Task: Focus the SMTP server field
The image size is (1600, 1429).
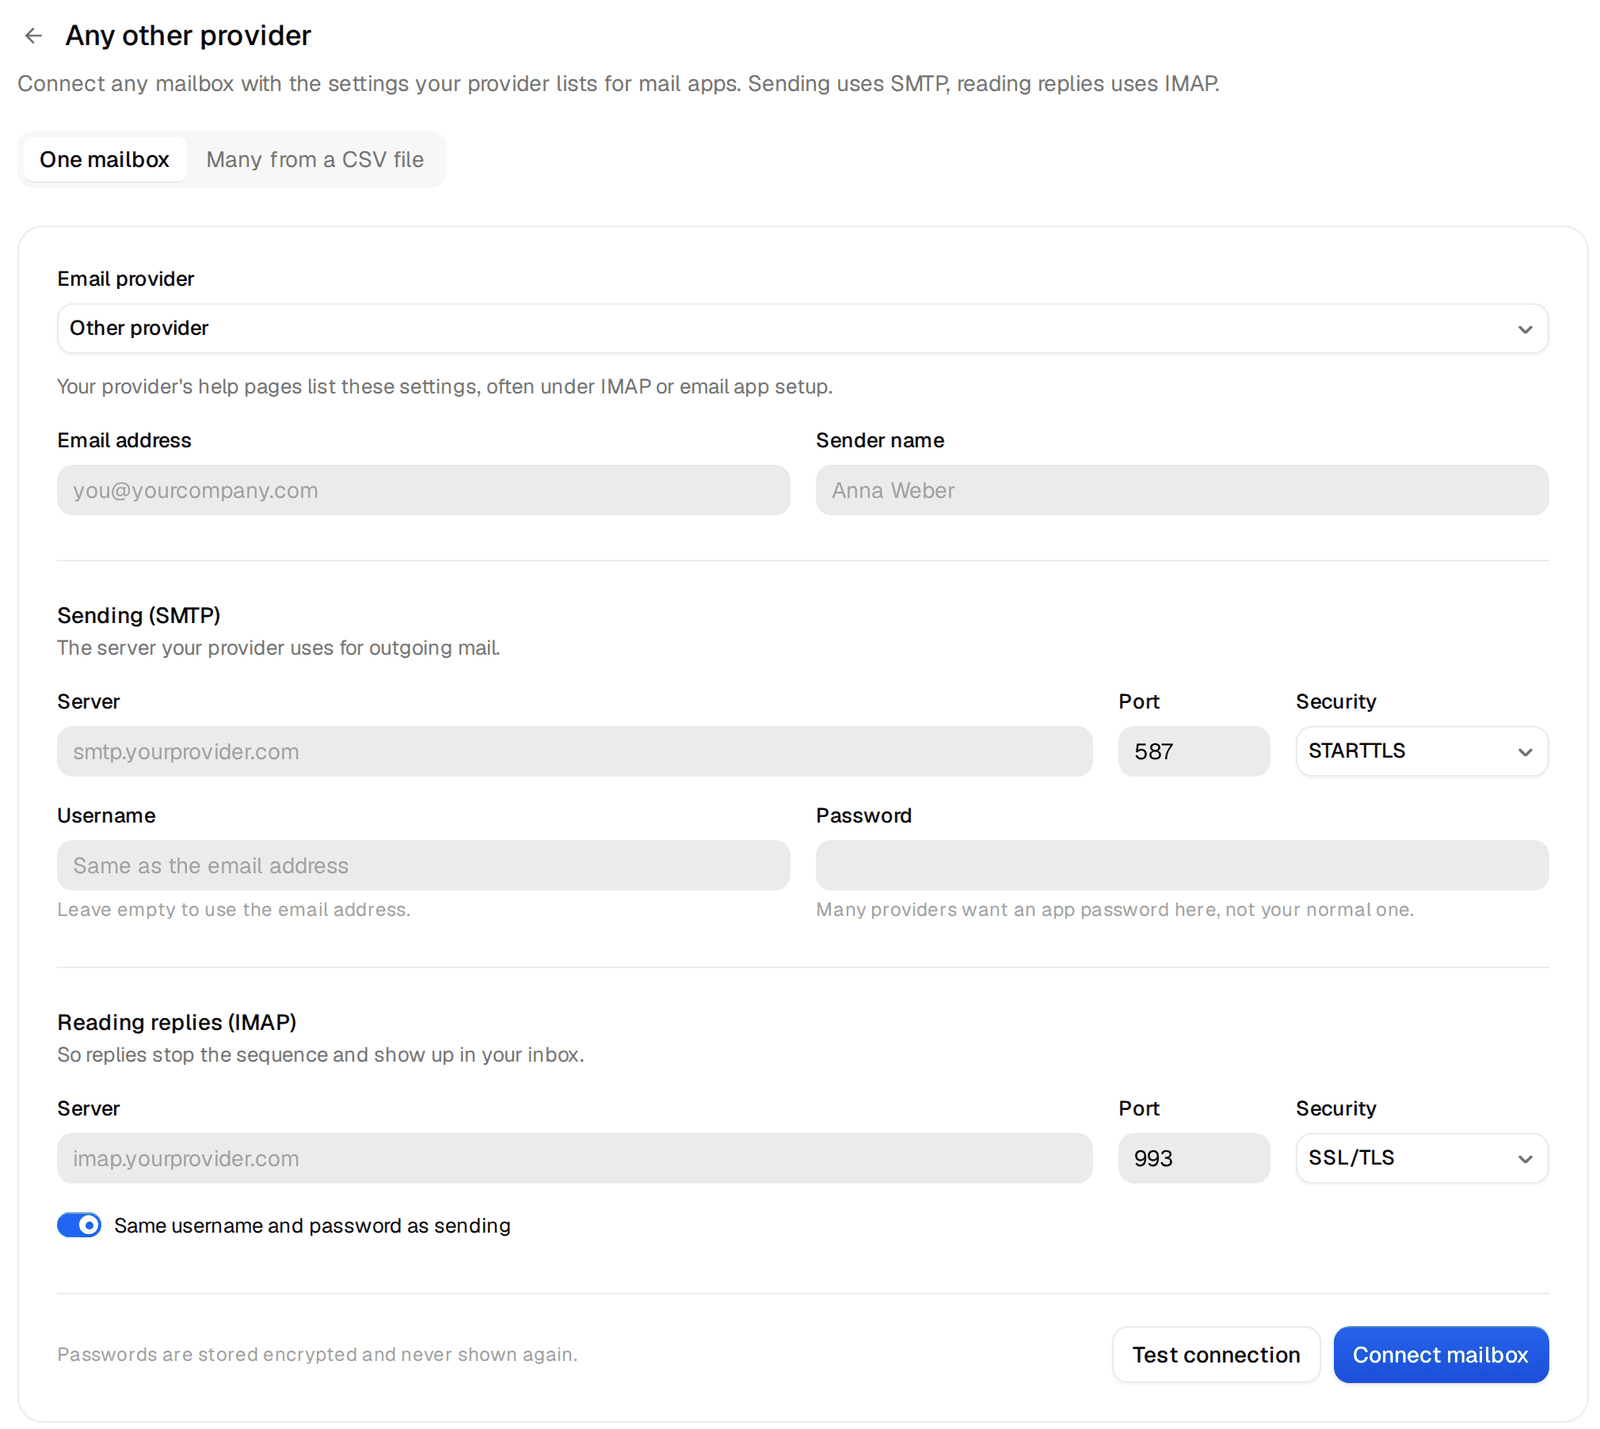Action: 574,751
